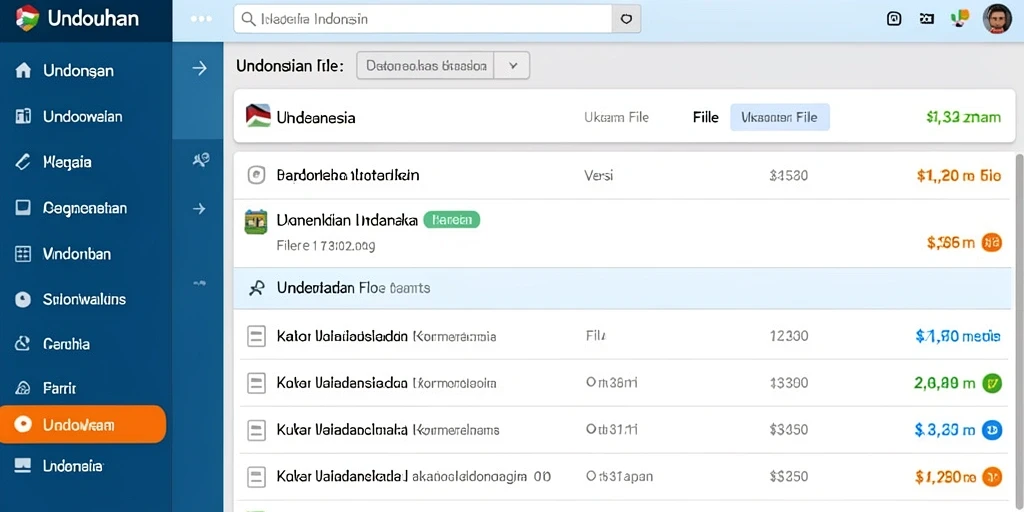The image size is (1024, 512).
Task: Click document icon in $1,80 medis row
Action: (257, 337)
